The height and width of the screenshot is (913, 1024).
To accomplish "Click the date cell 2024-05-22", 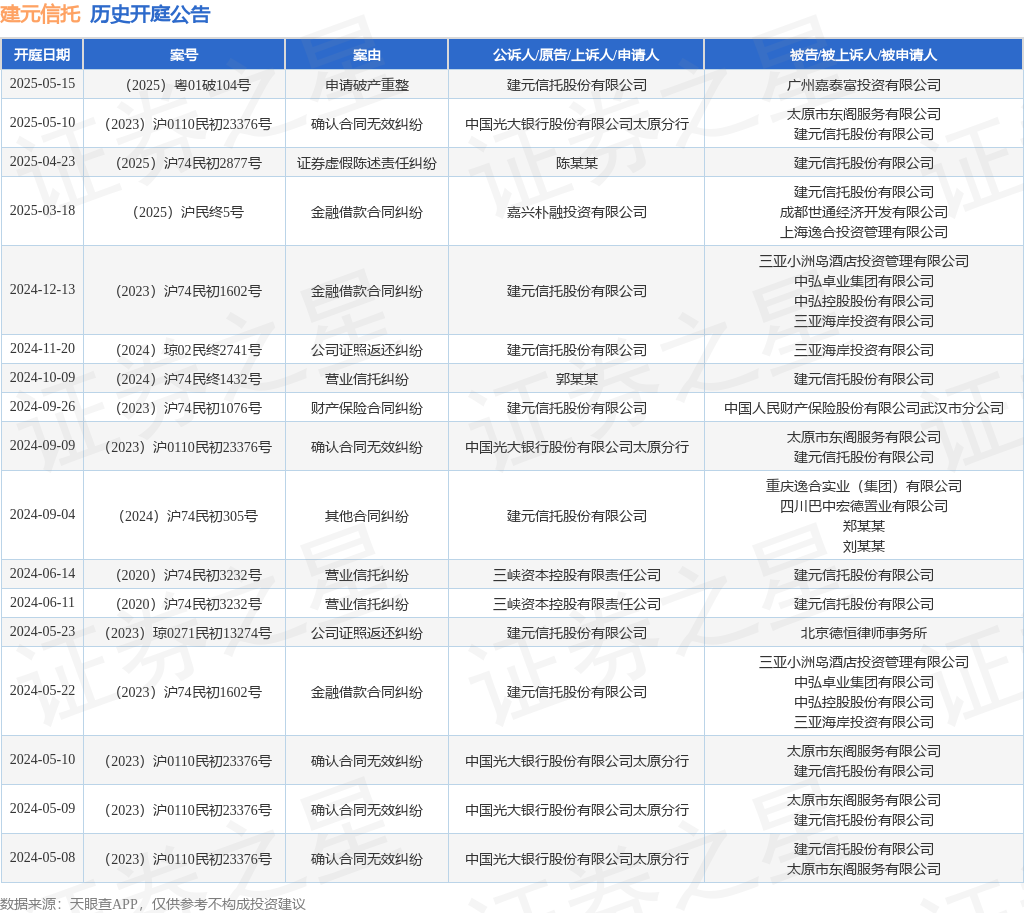I will point(42,690).
